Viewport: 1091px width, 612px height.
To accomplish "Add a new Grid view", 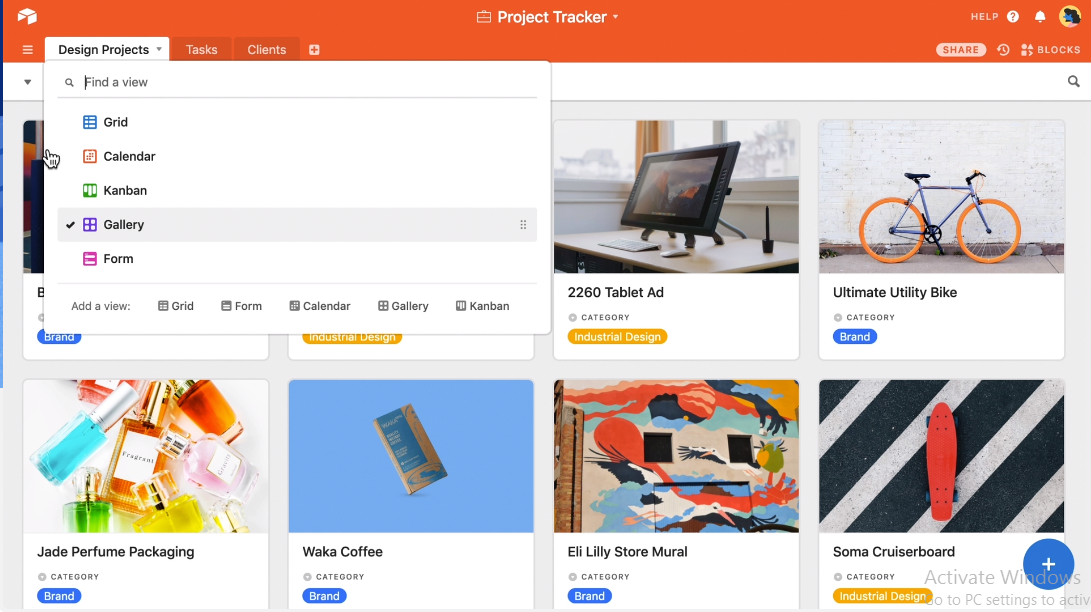I will click(x=176, y=306).
